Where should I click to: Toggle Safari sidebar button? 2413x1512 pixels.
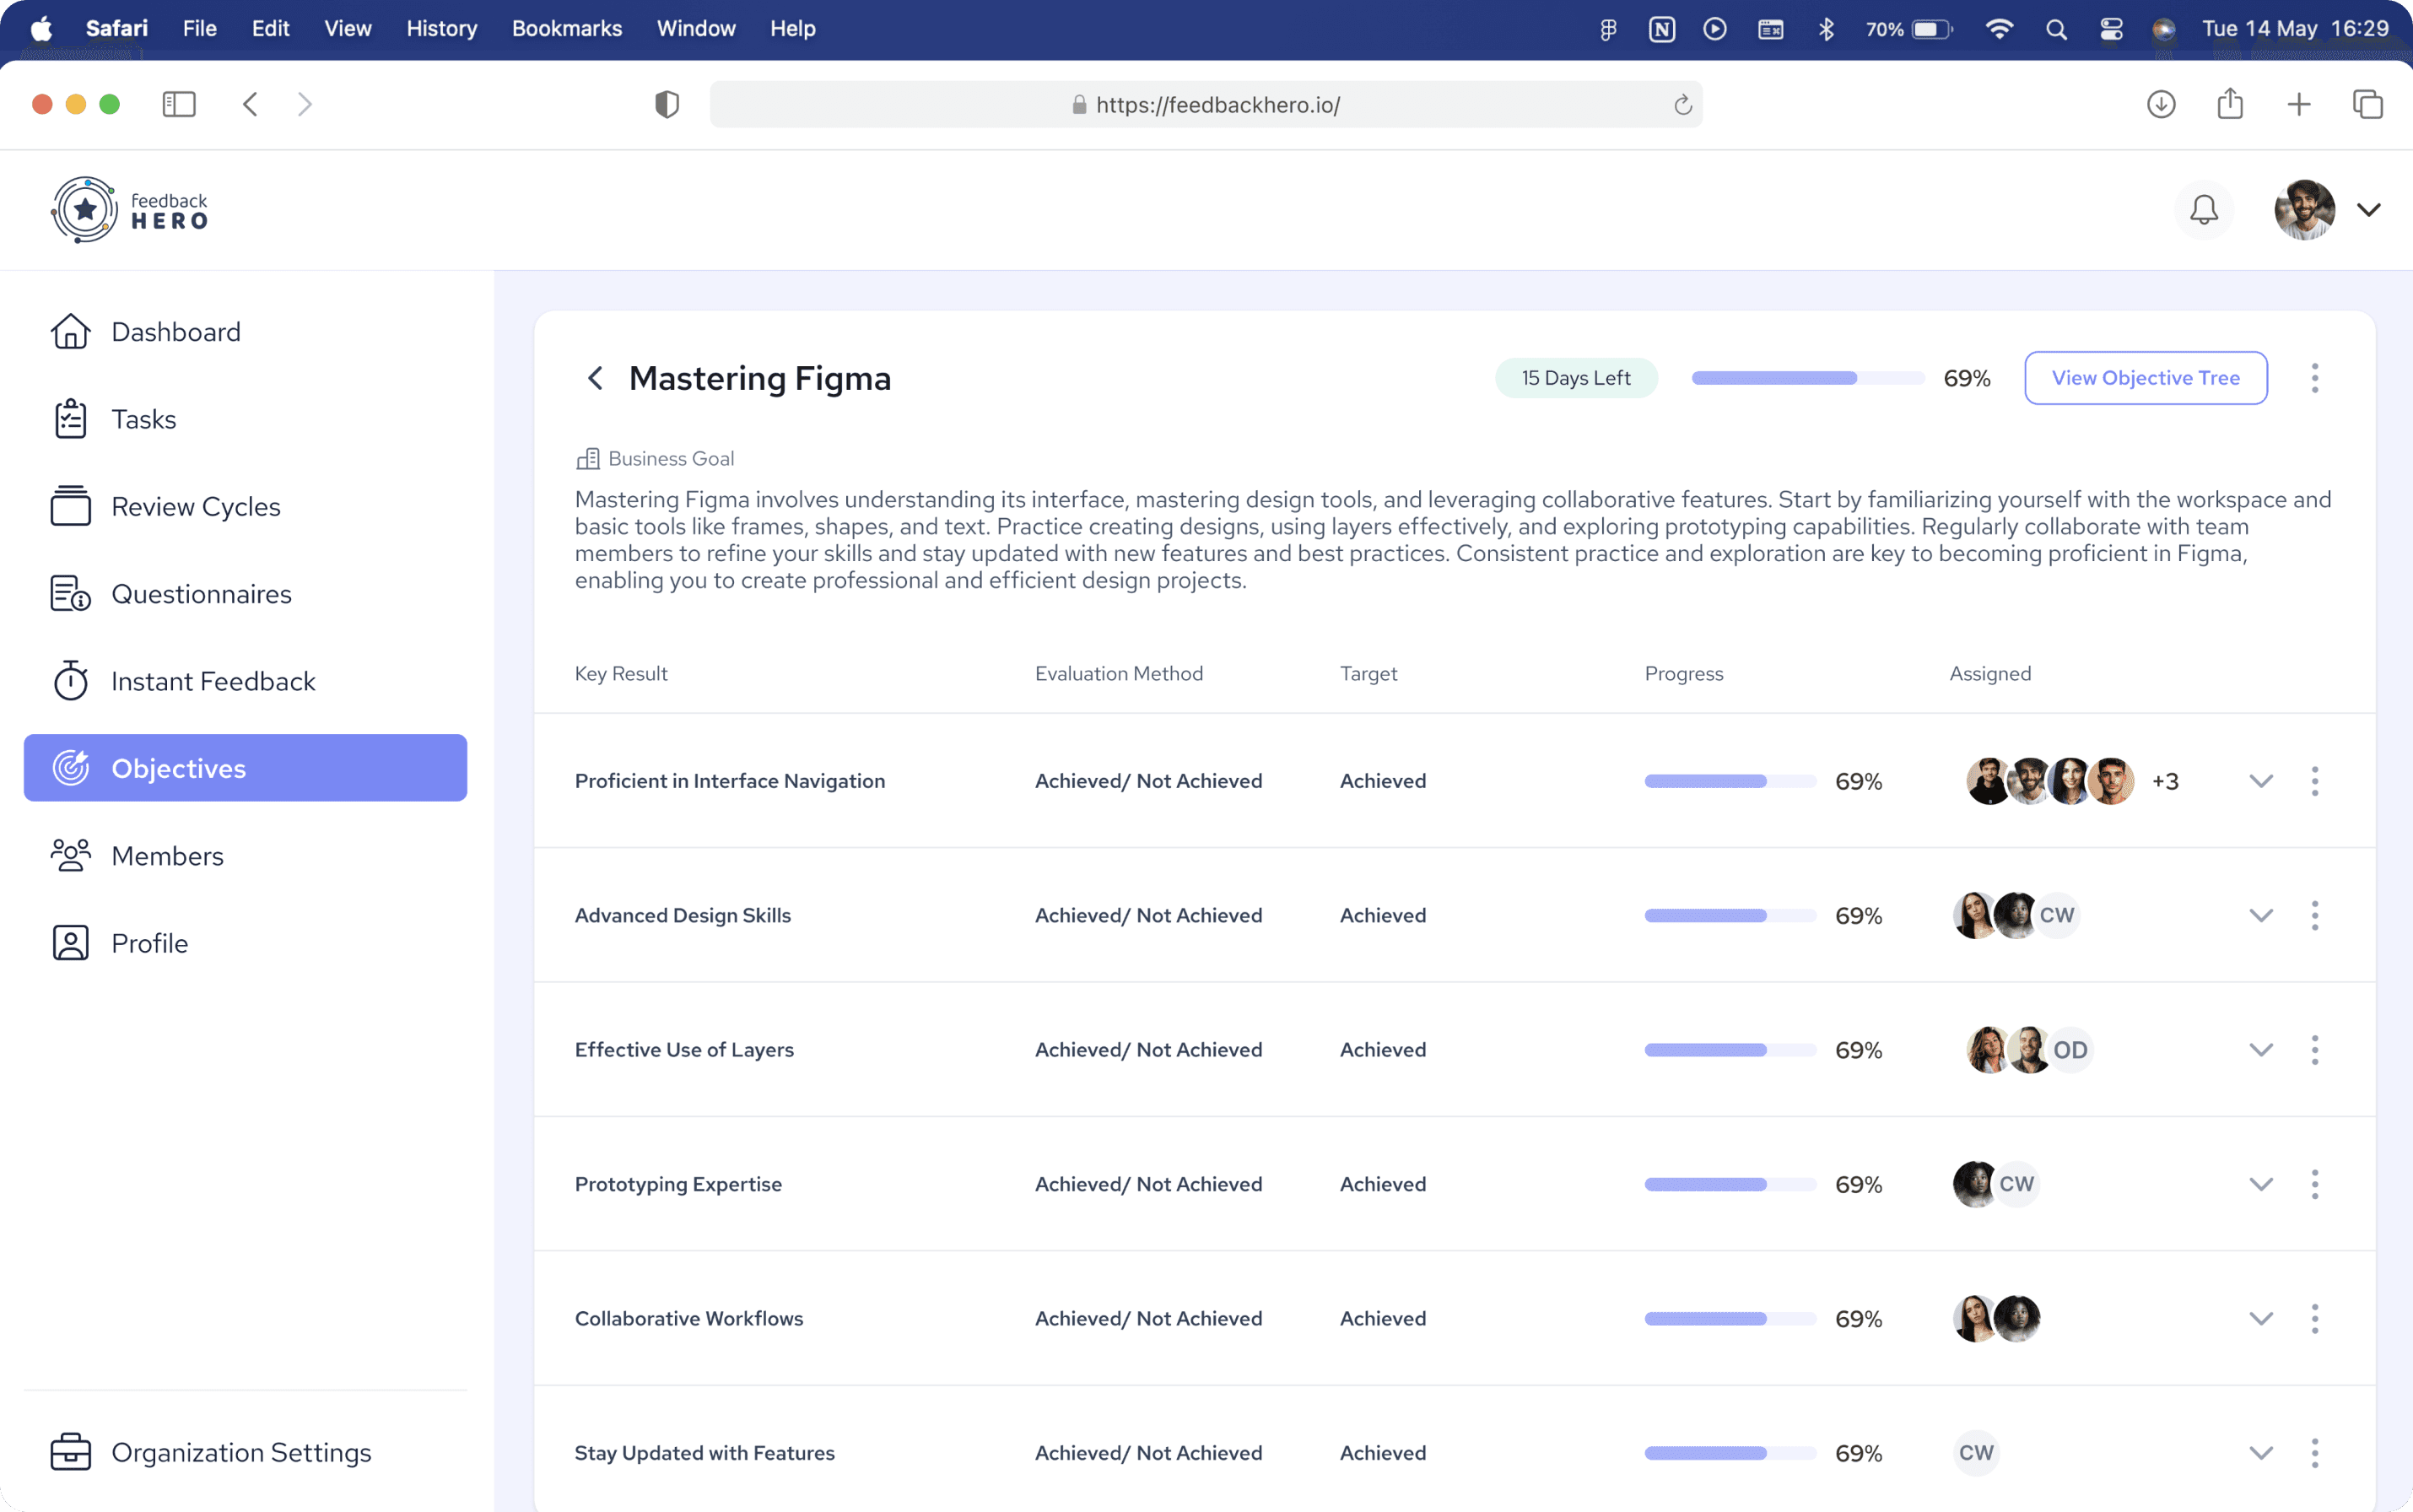(179, 104)
